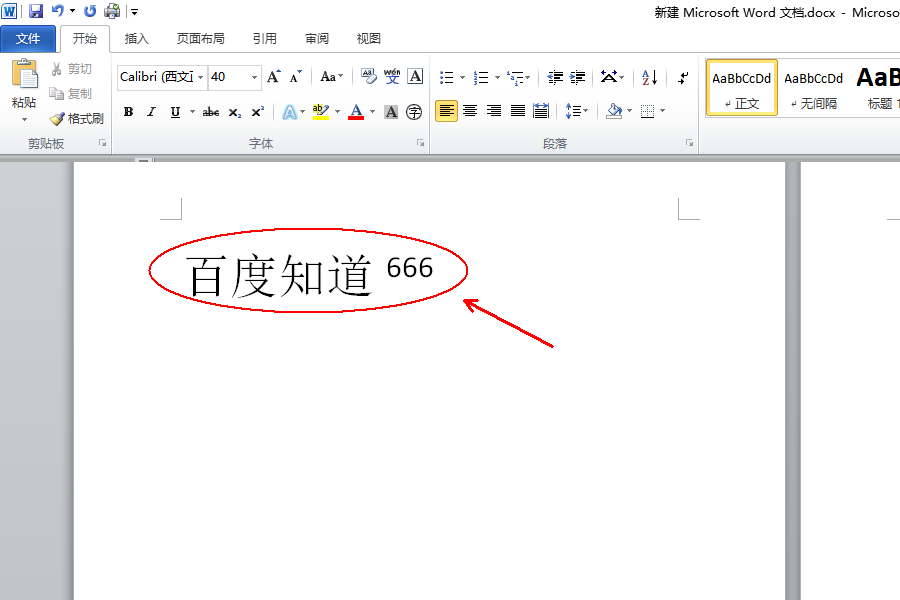This screenshot has width=900, height=600.
Task: Click the Redo icon in quick access toolbar
Action: click(x=90, y=11)
